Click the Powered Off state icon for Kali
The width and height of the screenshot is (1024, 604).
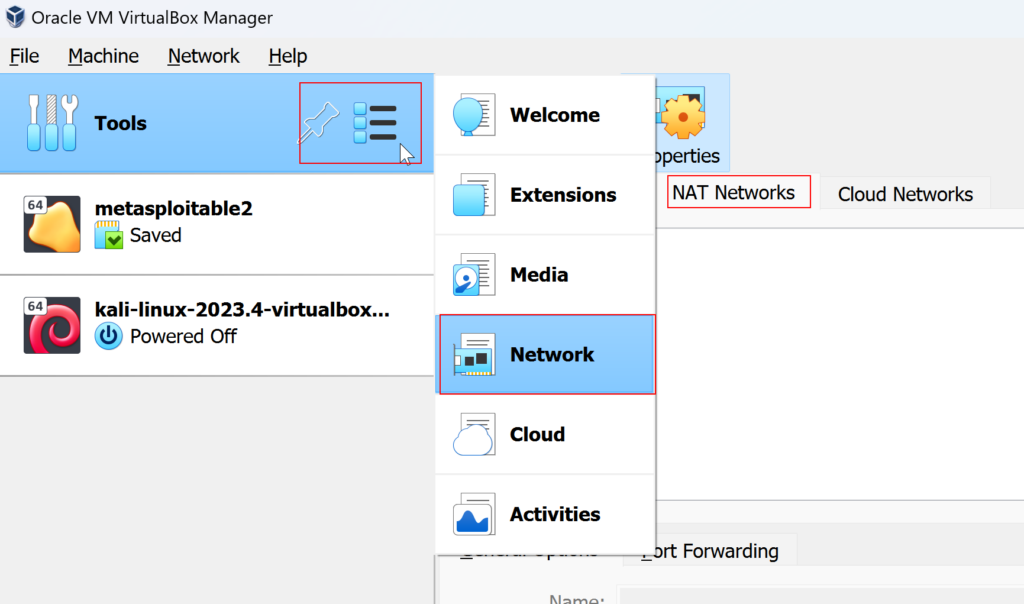pos(108,336)
